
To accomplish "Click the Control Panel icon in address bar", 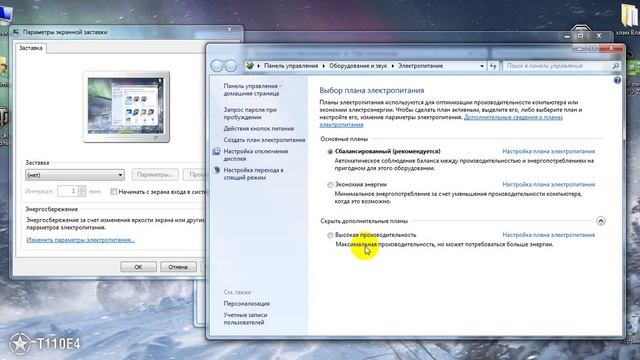I will [x=250, y=66].
